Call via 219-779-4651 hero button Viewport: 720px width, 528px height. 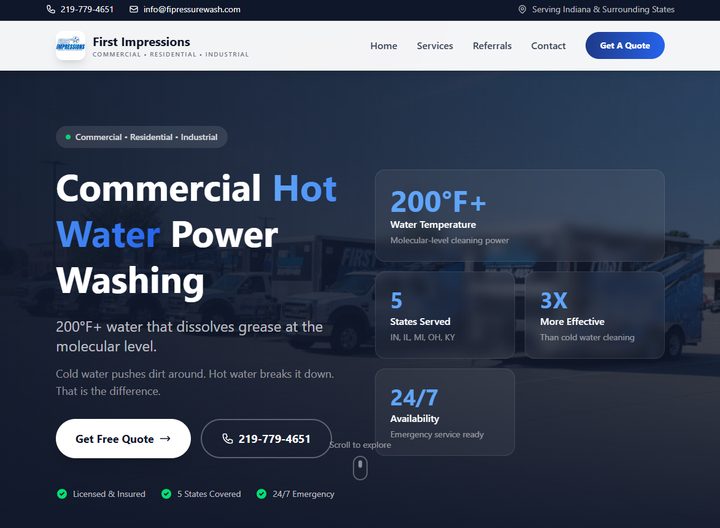point(266,438)
